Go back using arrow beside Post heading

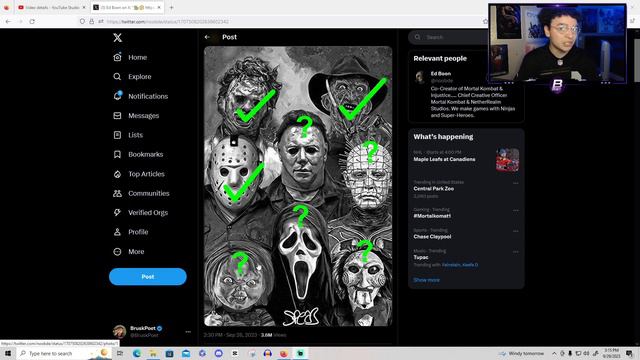[x=207, y=37]
